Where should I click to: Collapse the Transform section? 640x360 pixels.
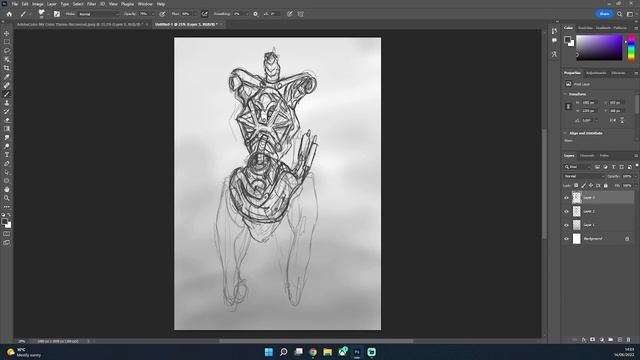(566, 94)
